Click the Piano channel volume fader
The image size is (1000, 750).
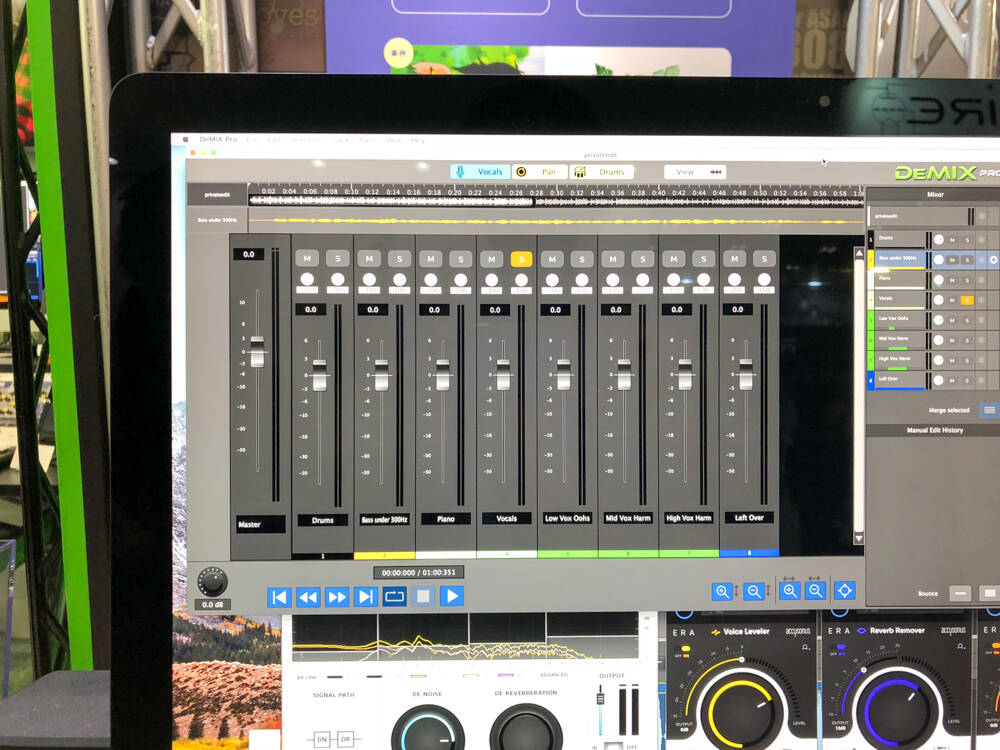(443, 374)
